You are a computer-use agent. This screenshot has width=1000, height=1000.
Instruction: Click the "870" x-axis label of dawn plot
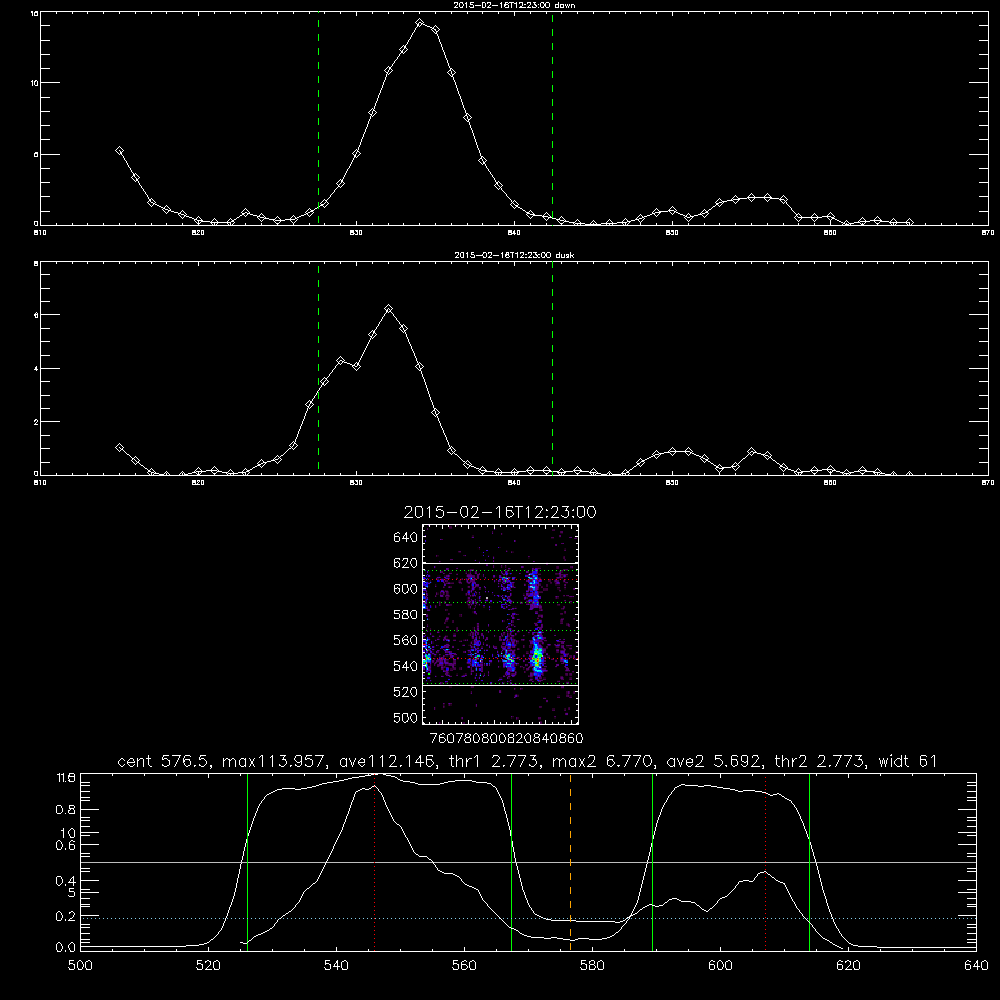[x=988, y=233]
